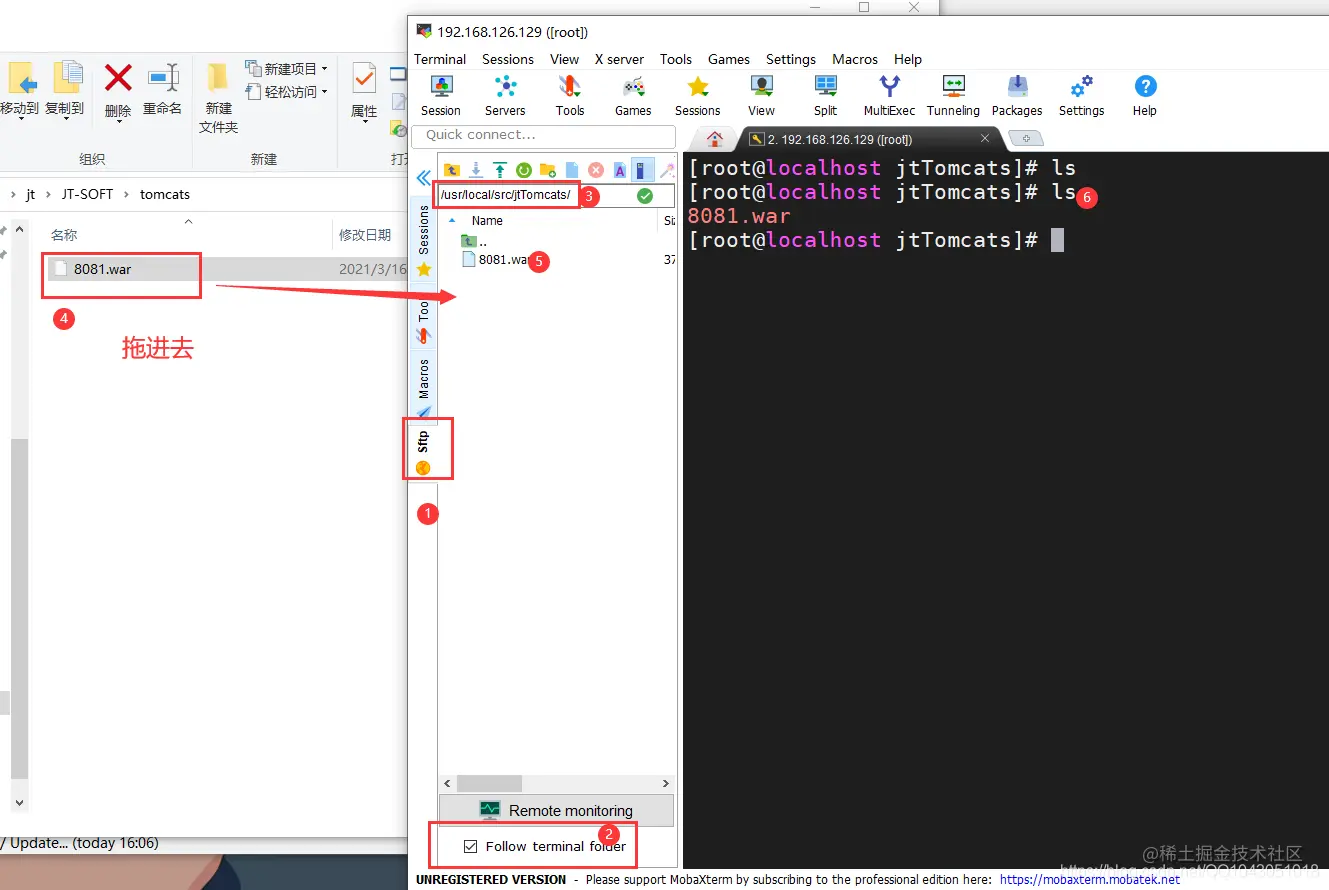Click the rename 'A' icon in SFTP toolbar

click(x=620, y=170)
